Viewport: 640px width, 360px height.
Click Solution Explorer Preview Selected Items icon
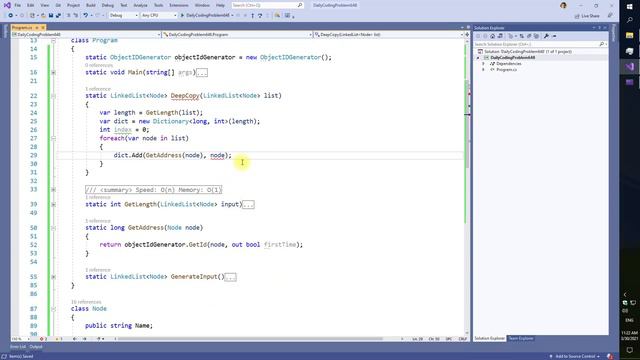[x=554, y=36]
